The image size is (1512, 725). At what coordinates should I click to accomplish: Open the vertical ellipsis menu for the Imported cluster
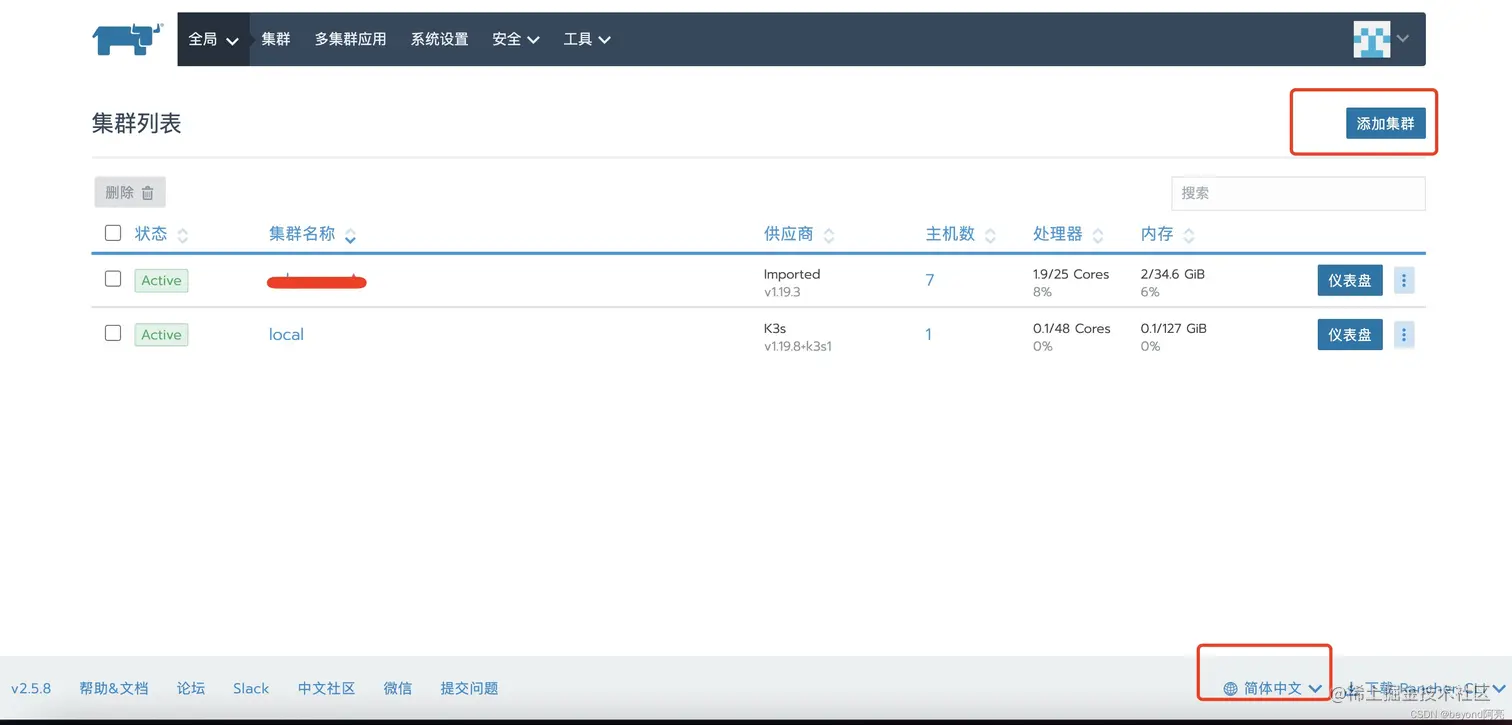point(1404,280)
